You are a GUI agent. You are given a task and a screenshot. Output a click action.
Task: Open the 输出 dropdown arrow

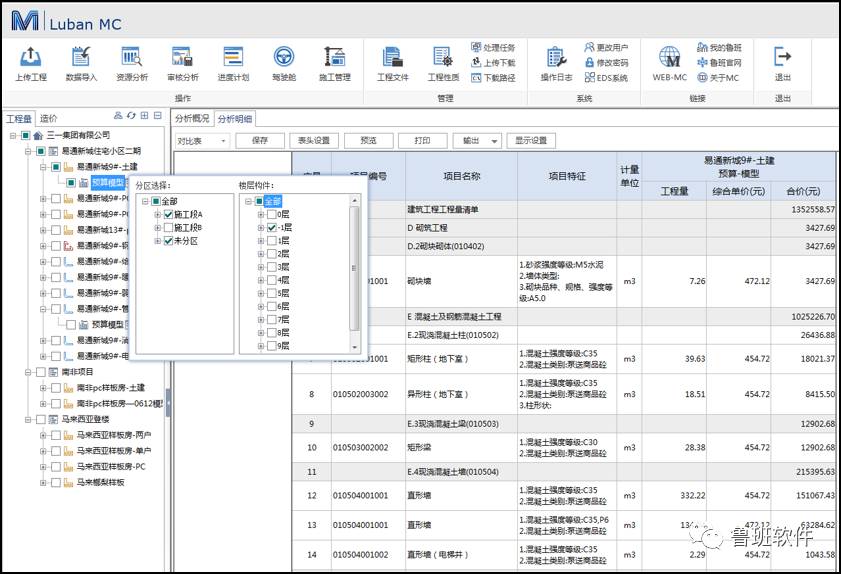click(494, 141)
